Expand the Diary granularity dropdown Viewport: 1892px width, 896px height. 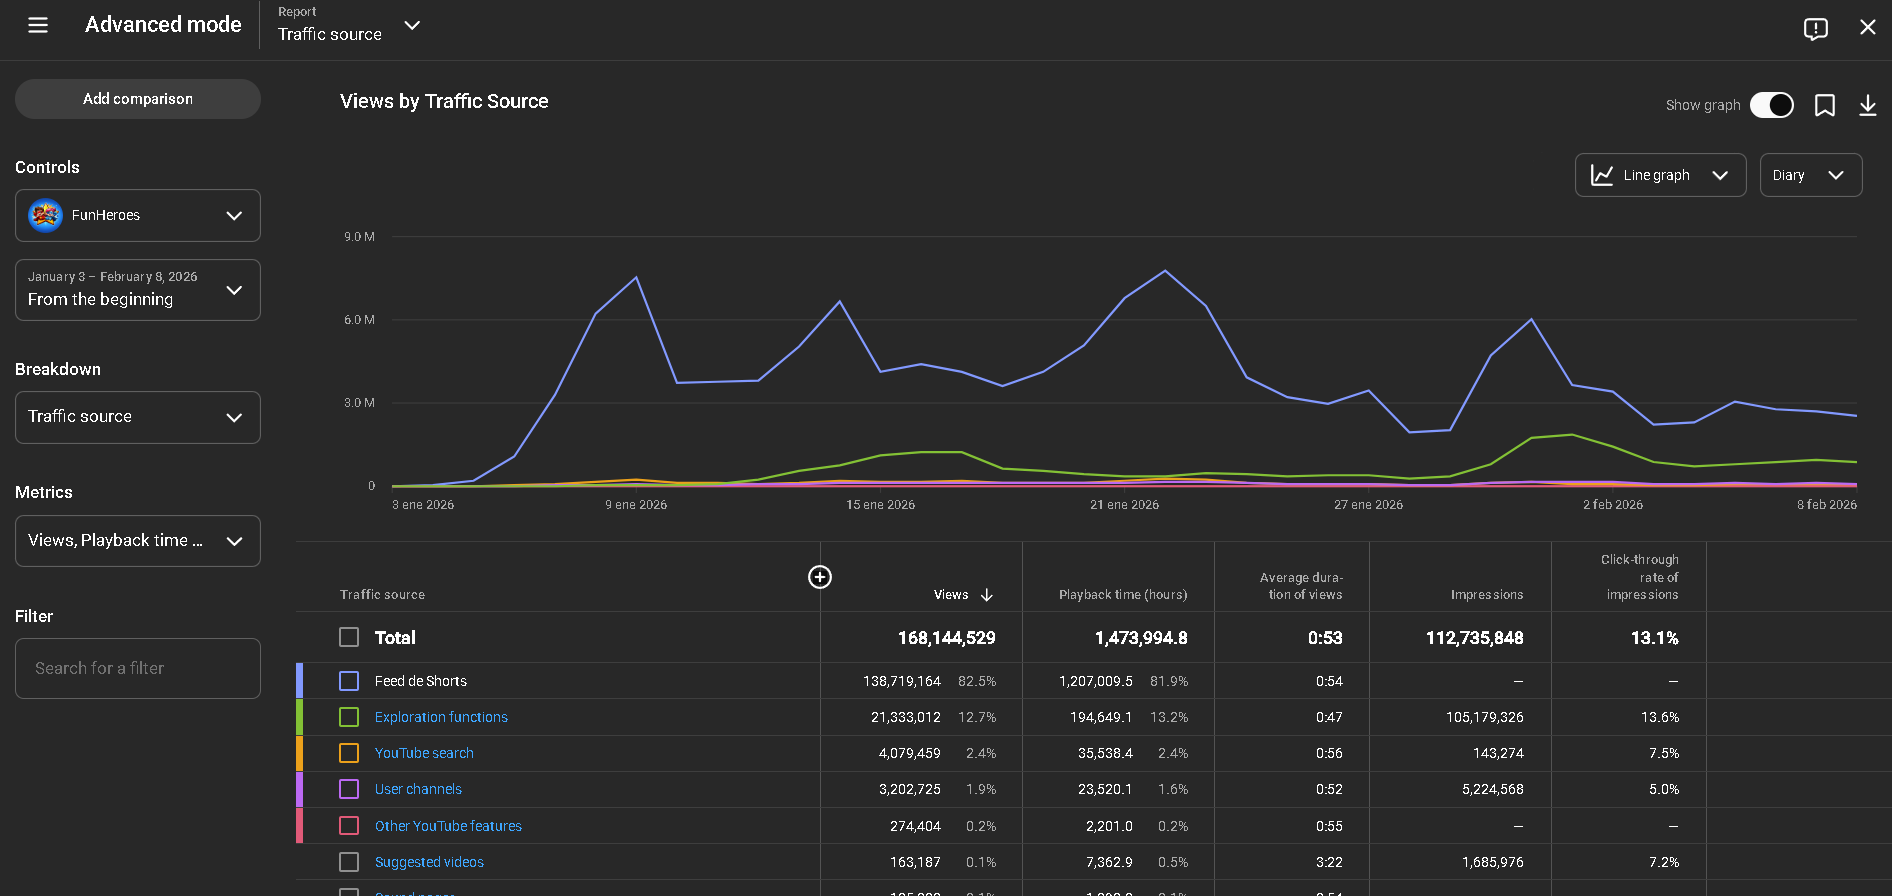(x=1810, y=175)
